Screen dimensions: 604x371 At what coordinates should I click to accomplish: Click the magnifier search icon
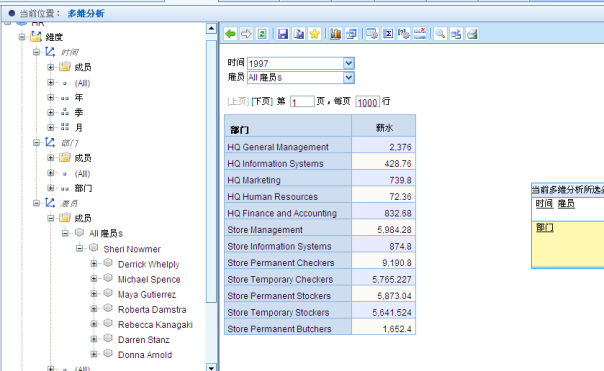click(x=440, y=34)
